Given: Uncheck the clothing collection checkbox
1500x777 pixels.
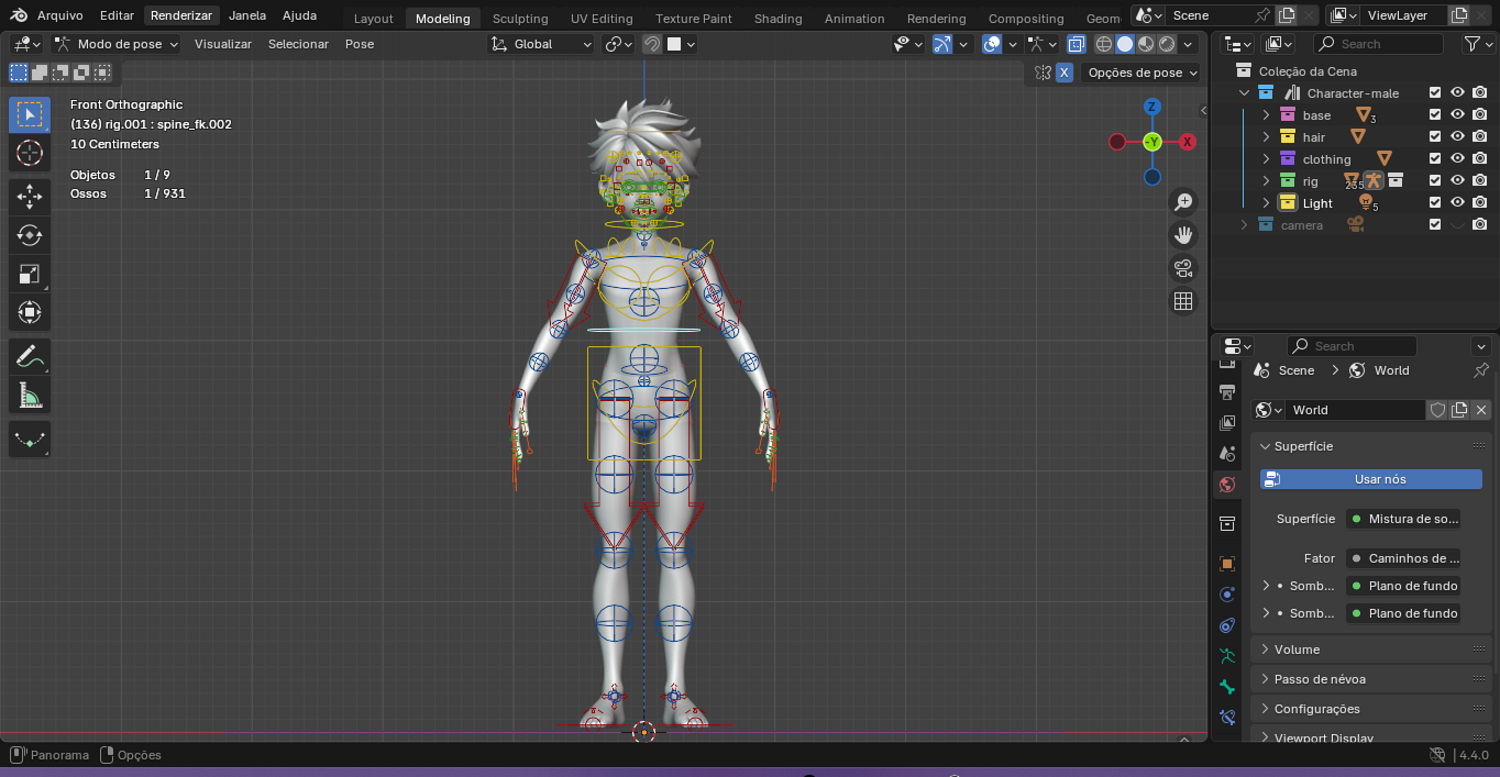Looking at the screenshot, I should coord(1435,159).
